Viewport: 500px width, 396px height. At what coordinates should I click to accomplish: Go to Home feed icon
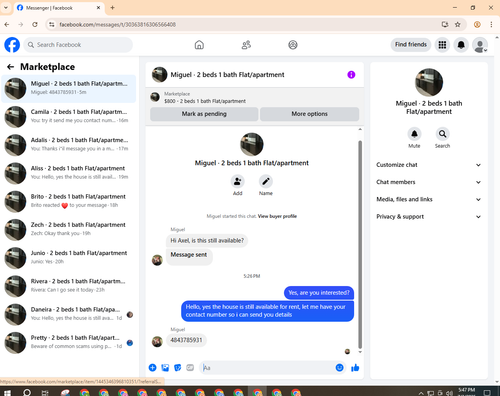[199, 45]
